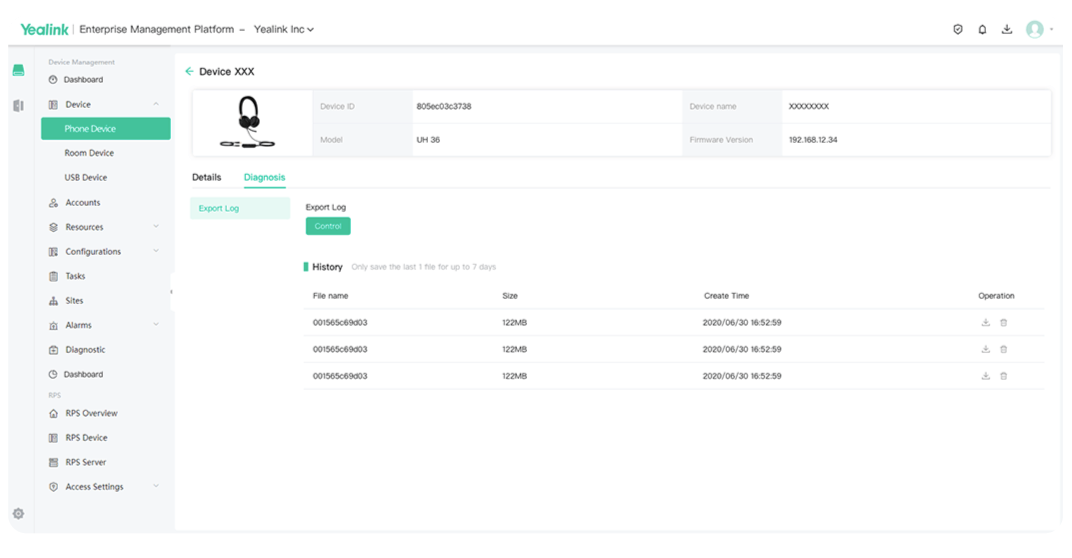Click History section heading
Image resolution: width=1072 pixels, height=558 pixels.
(327, 267)
